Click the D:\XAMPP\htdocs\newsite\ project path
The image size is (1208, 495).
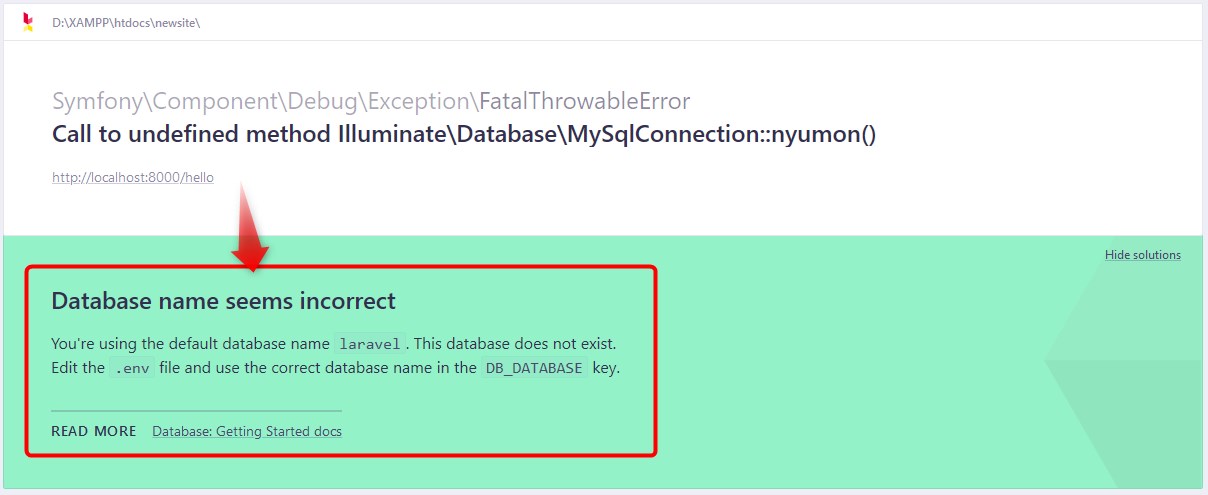[126, 22]
